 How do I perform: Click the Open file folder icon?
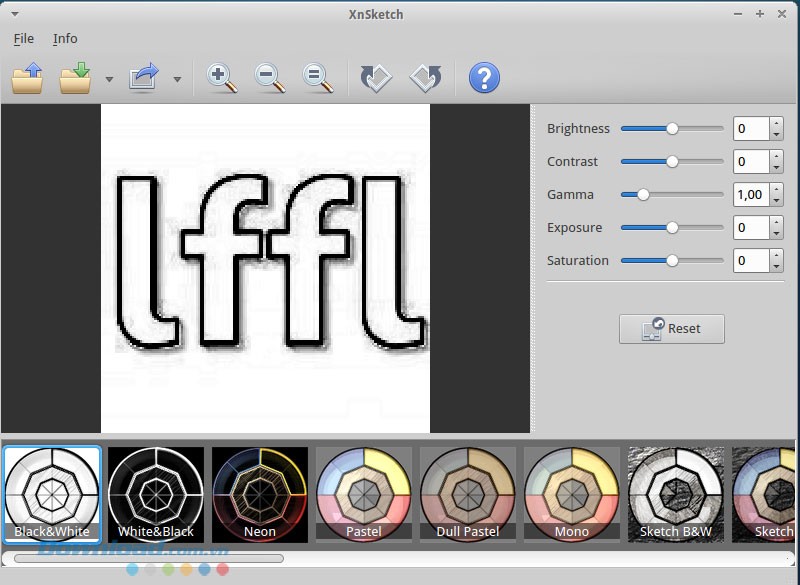(27, 78)
